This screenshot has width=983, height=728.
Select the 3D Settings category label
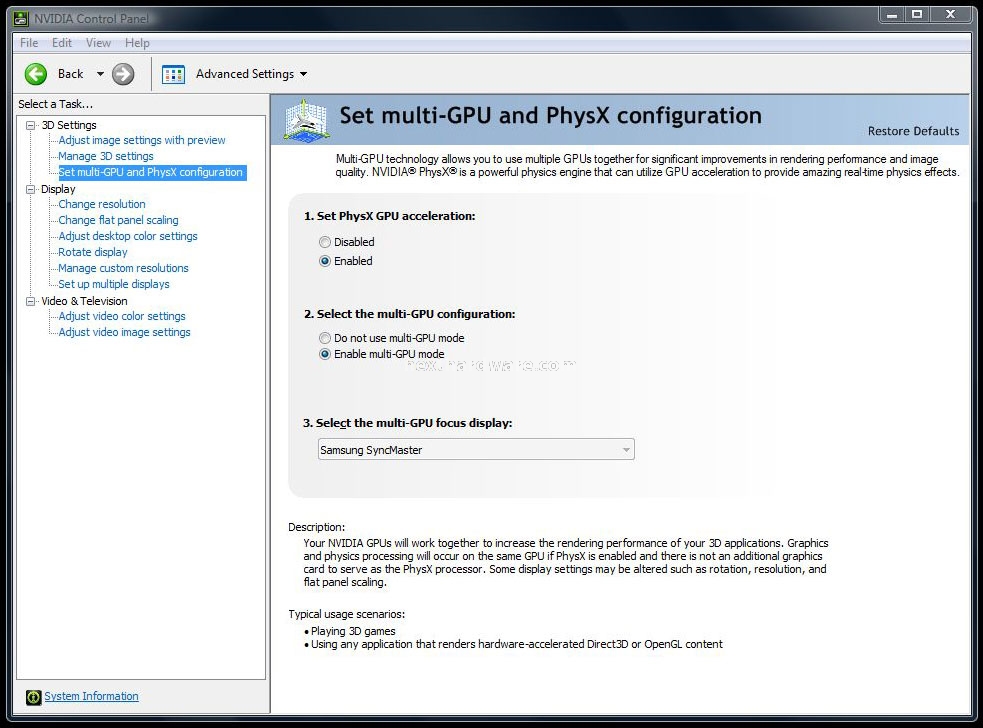[69, 125]
